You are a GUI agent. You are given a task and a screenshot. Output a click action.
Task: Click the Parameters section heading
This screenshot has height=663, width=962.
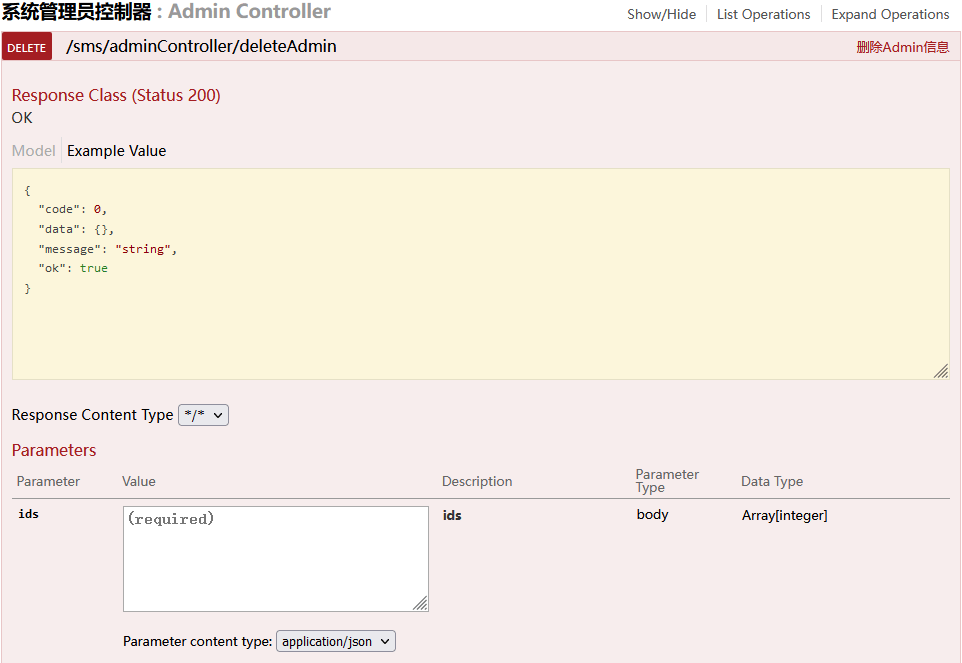(54, 450)
